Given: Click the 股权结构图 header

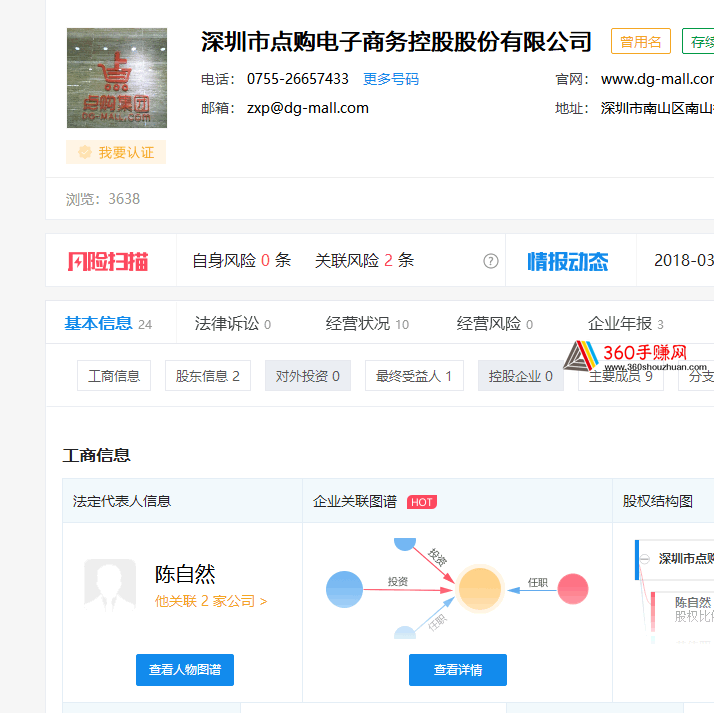Looking at the screenshot, I should 658,501.
